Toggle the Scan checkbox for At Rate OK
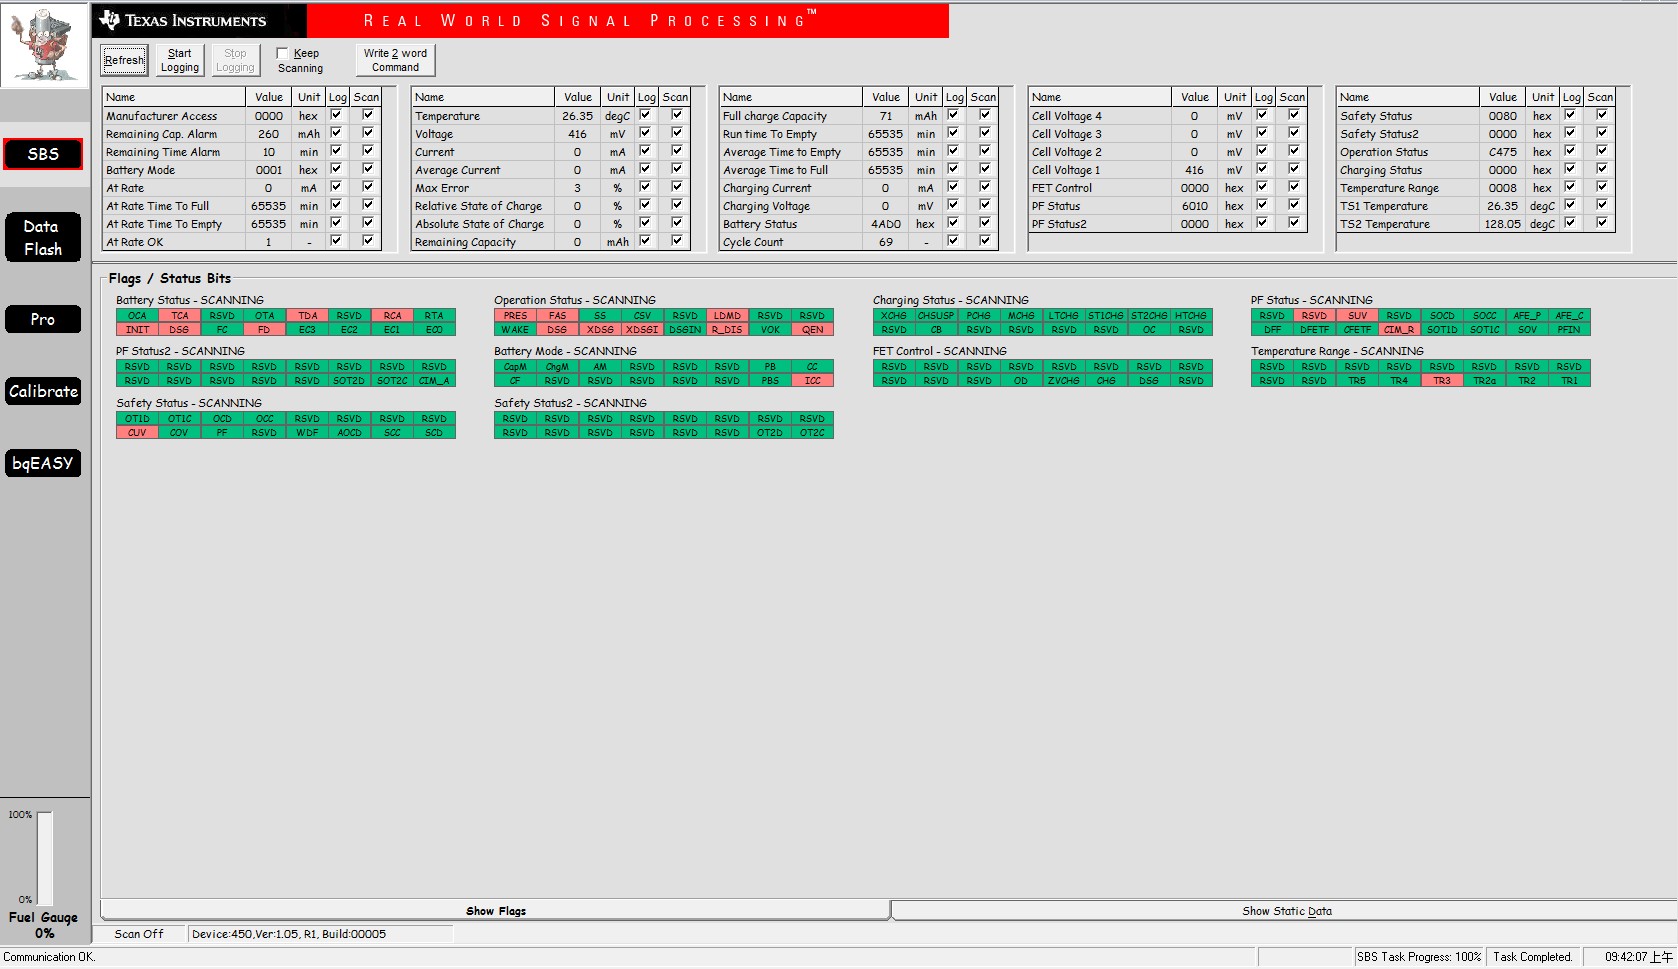The width and height of the screenshot is (1678, 969). pos(368,241)
